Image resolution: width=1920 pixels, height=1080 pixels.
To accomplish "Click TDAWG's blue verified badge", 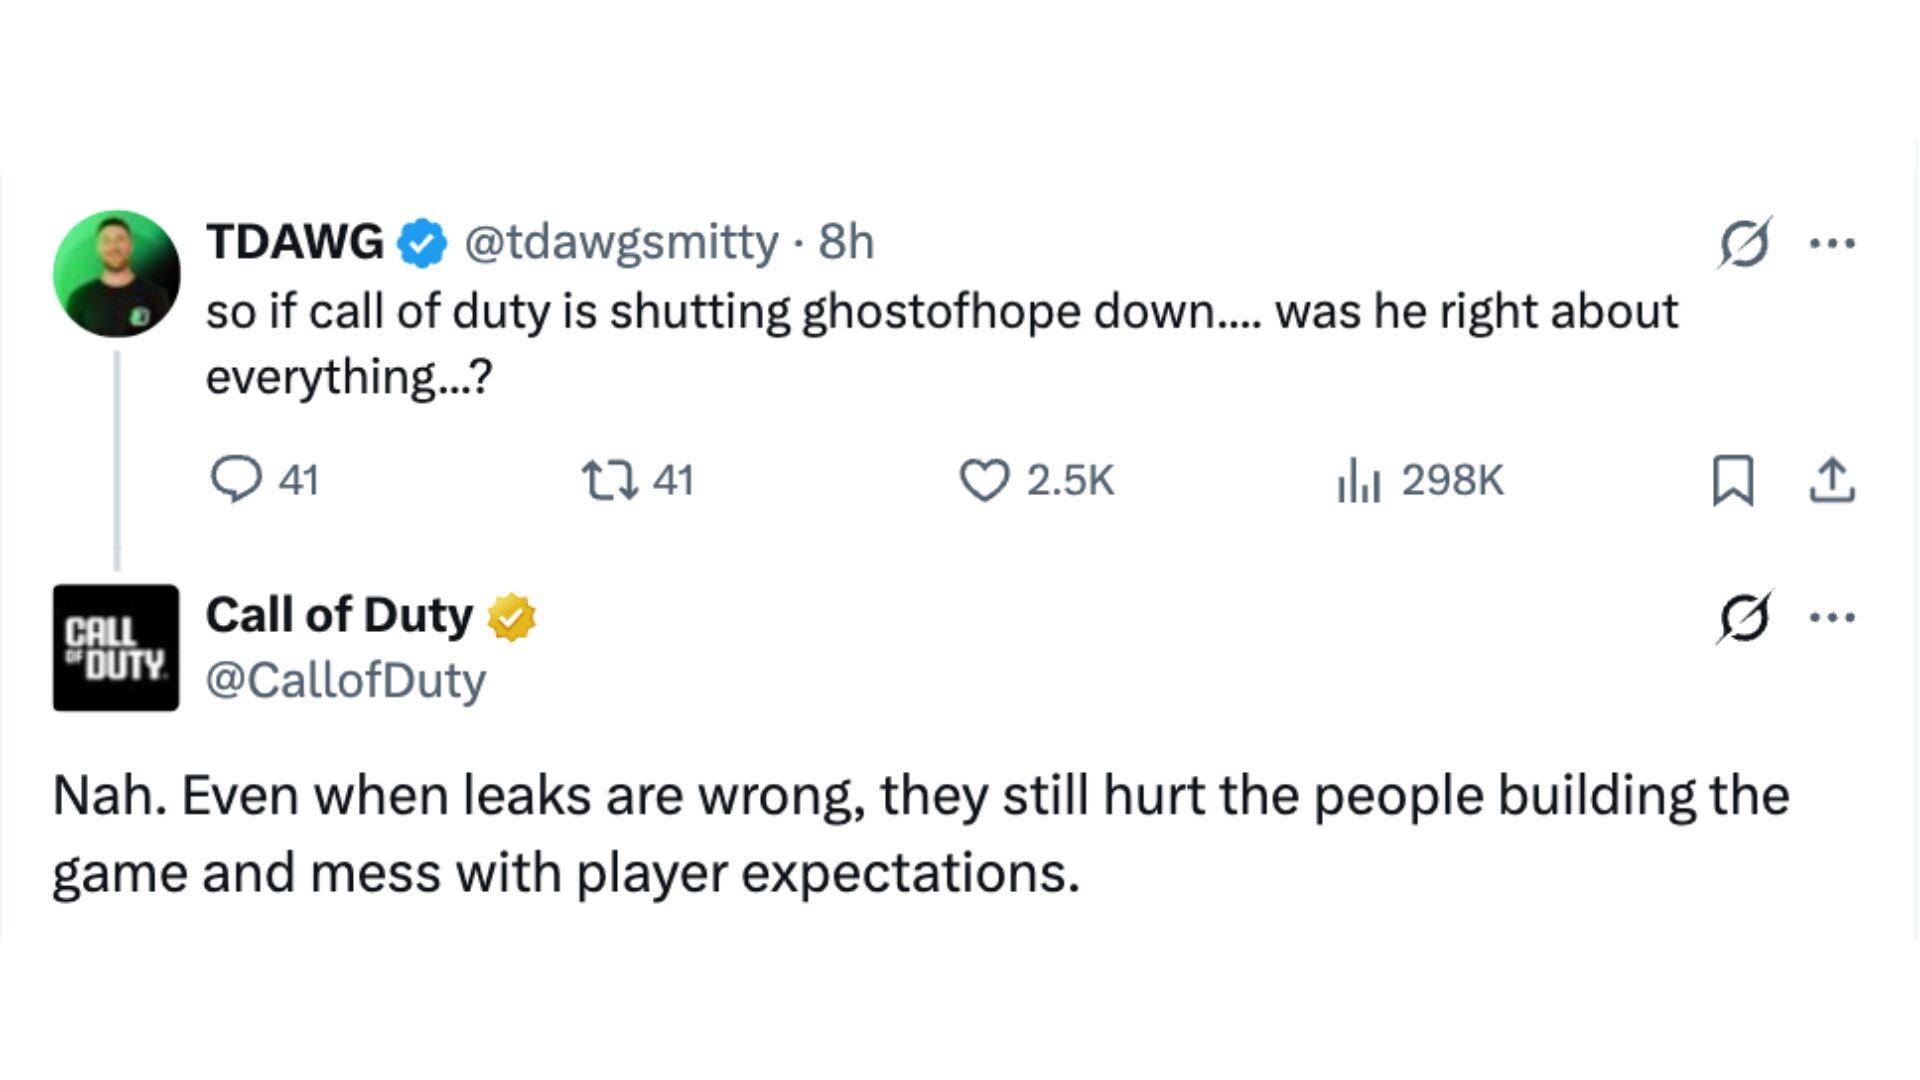I will coord(423,243).
